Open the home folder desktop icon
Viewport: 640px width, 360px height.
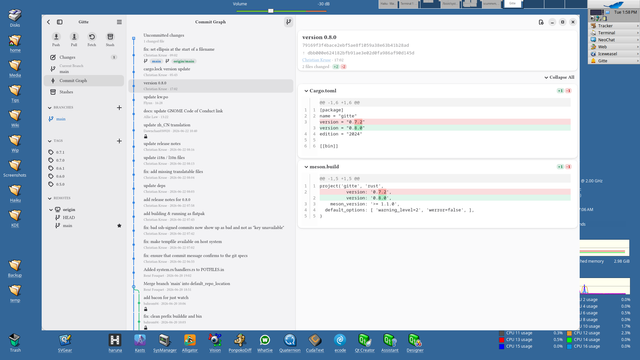(x=15, y=43)
